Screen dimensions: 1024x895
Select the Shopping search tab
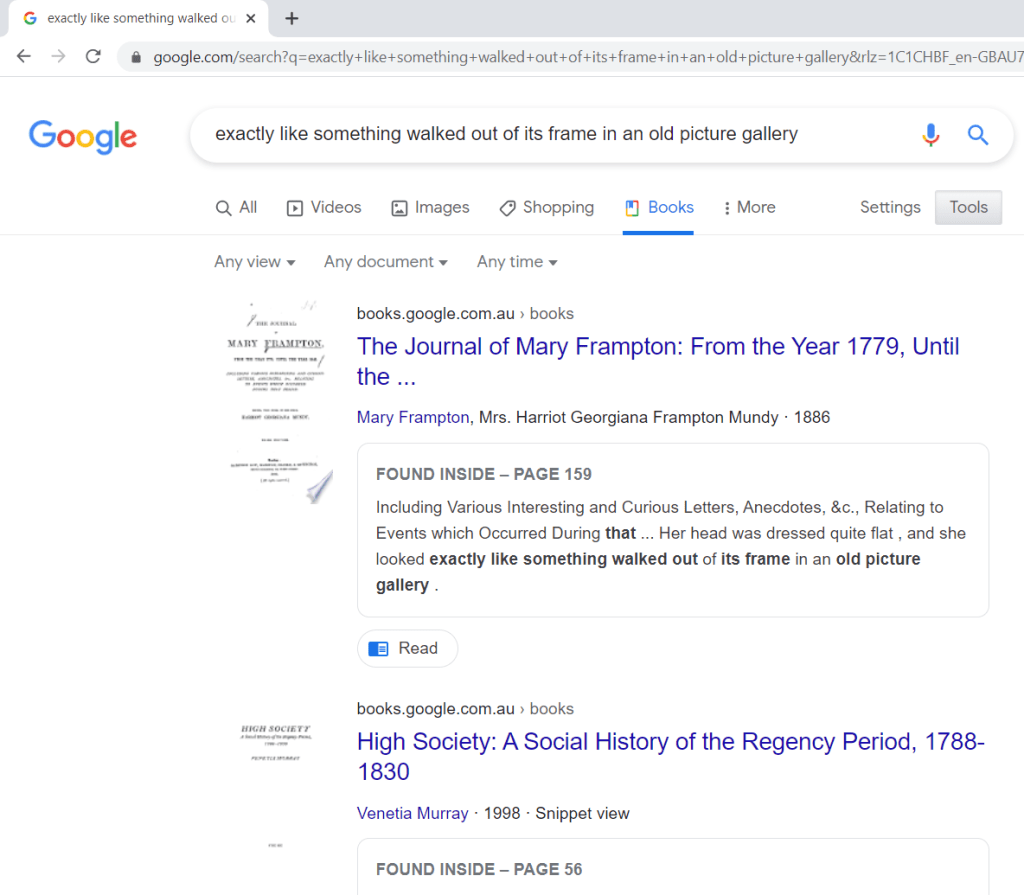click(547, 207)
